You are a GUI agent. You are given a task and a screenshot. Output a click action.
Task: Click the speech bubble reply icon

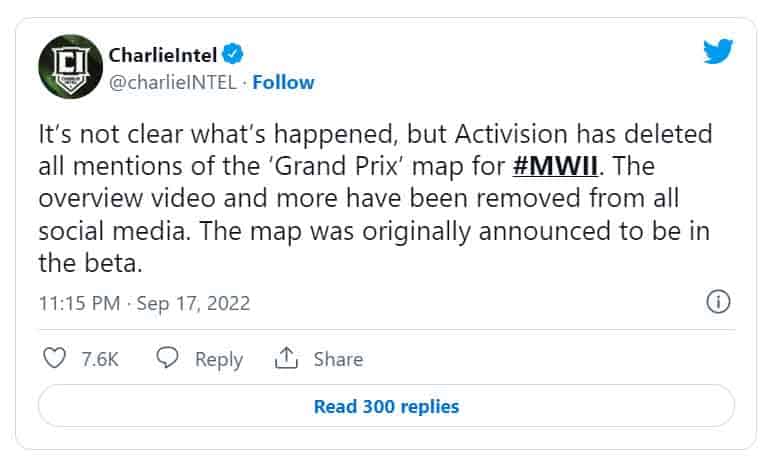pyautogui.click(x=167, y=357)
